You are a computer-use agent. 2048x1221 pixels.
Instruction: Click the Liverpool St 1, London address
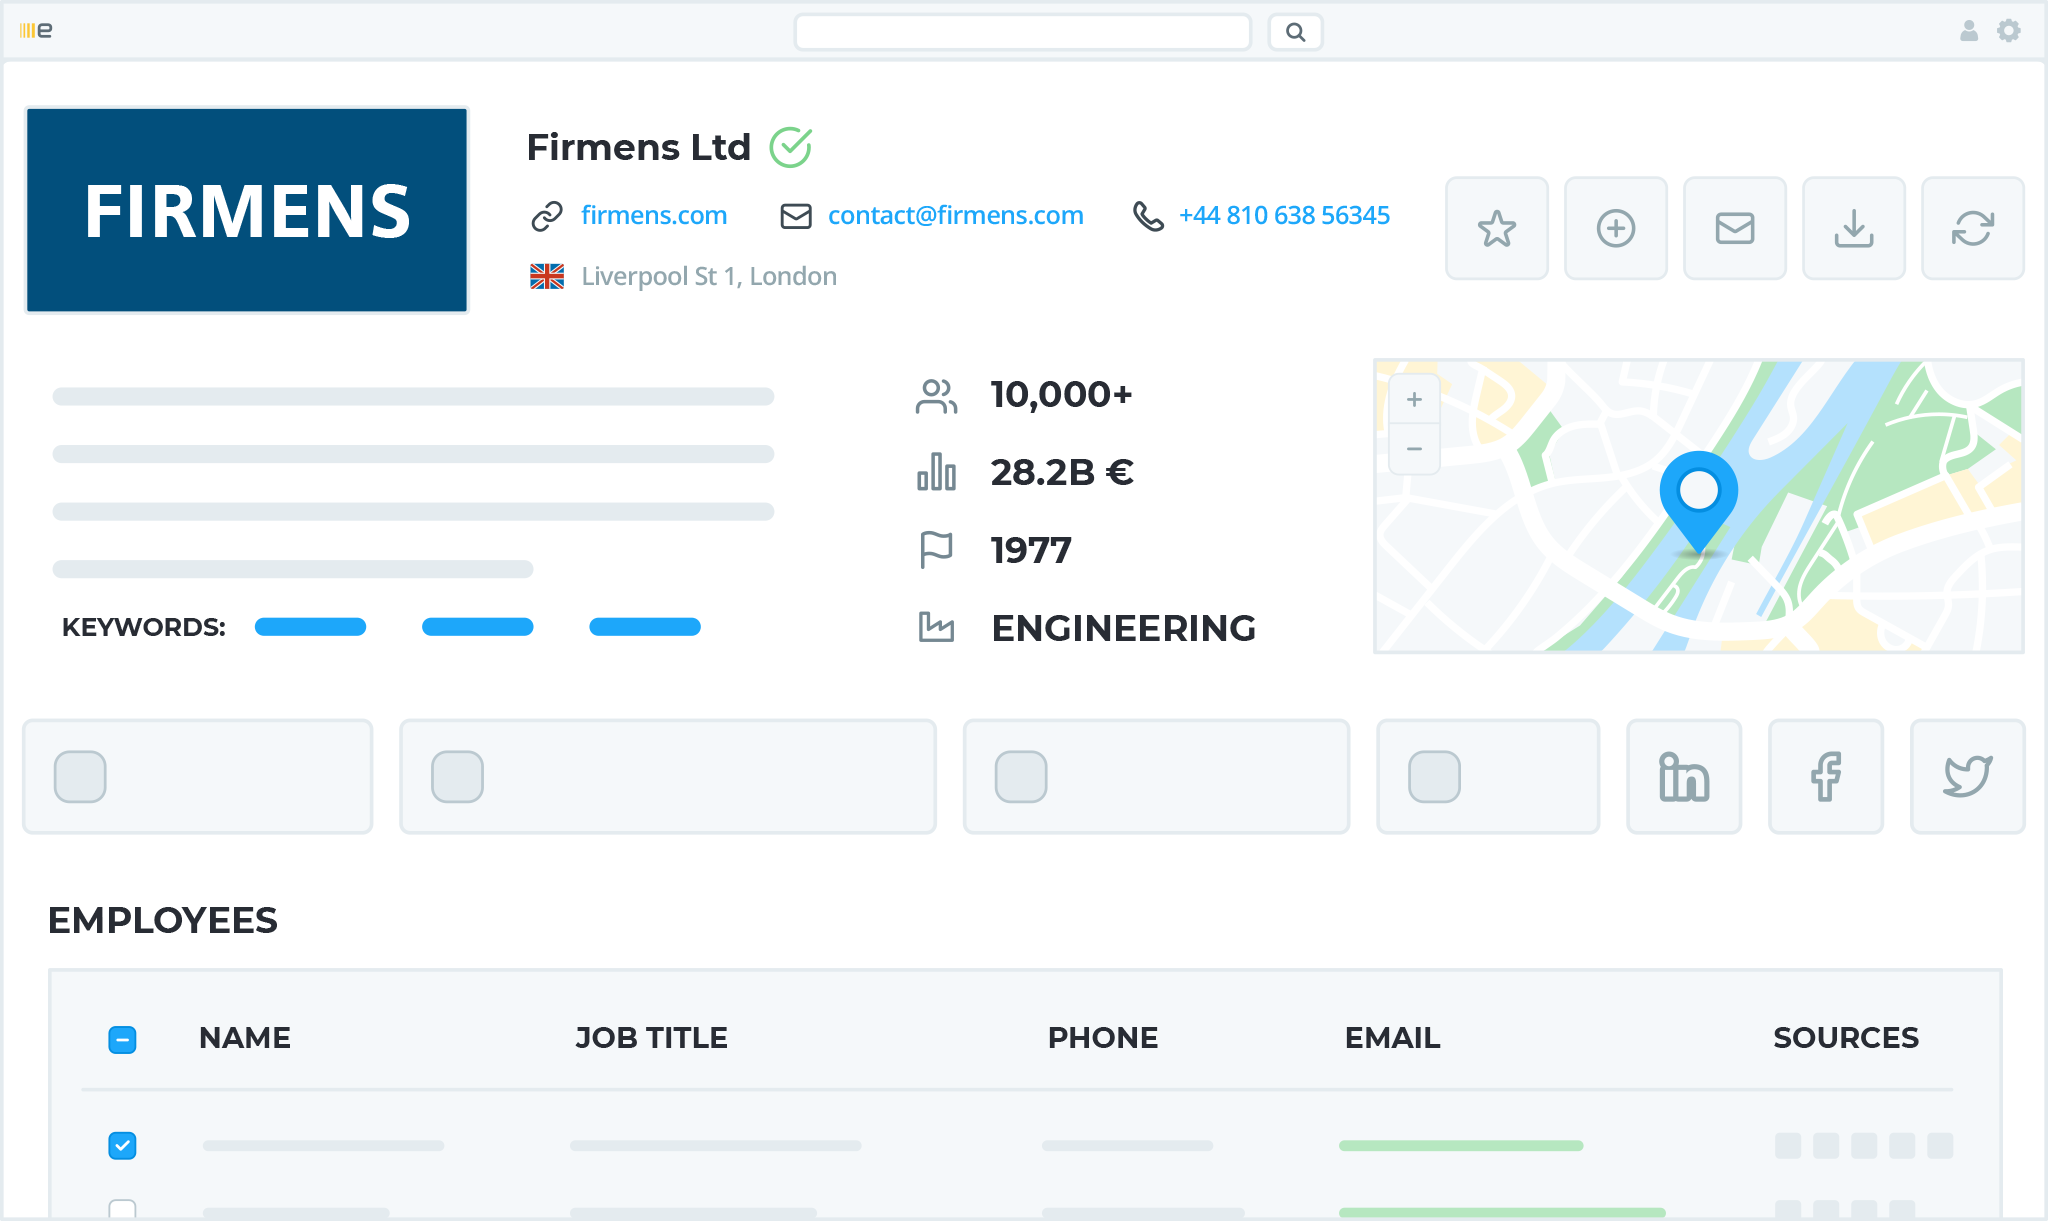[709, 276]
